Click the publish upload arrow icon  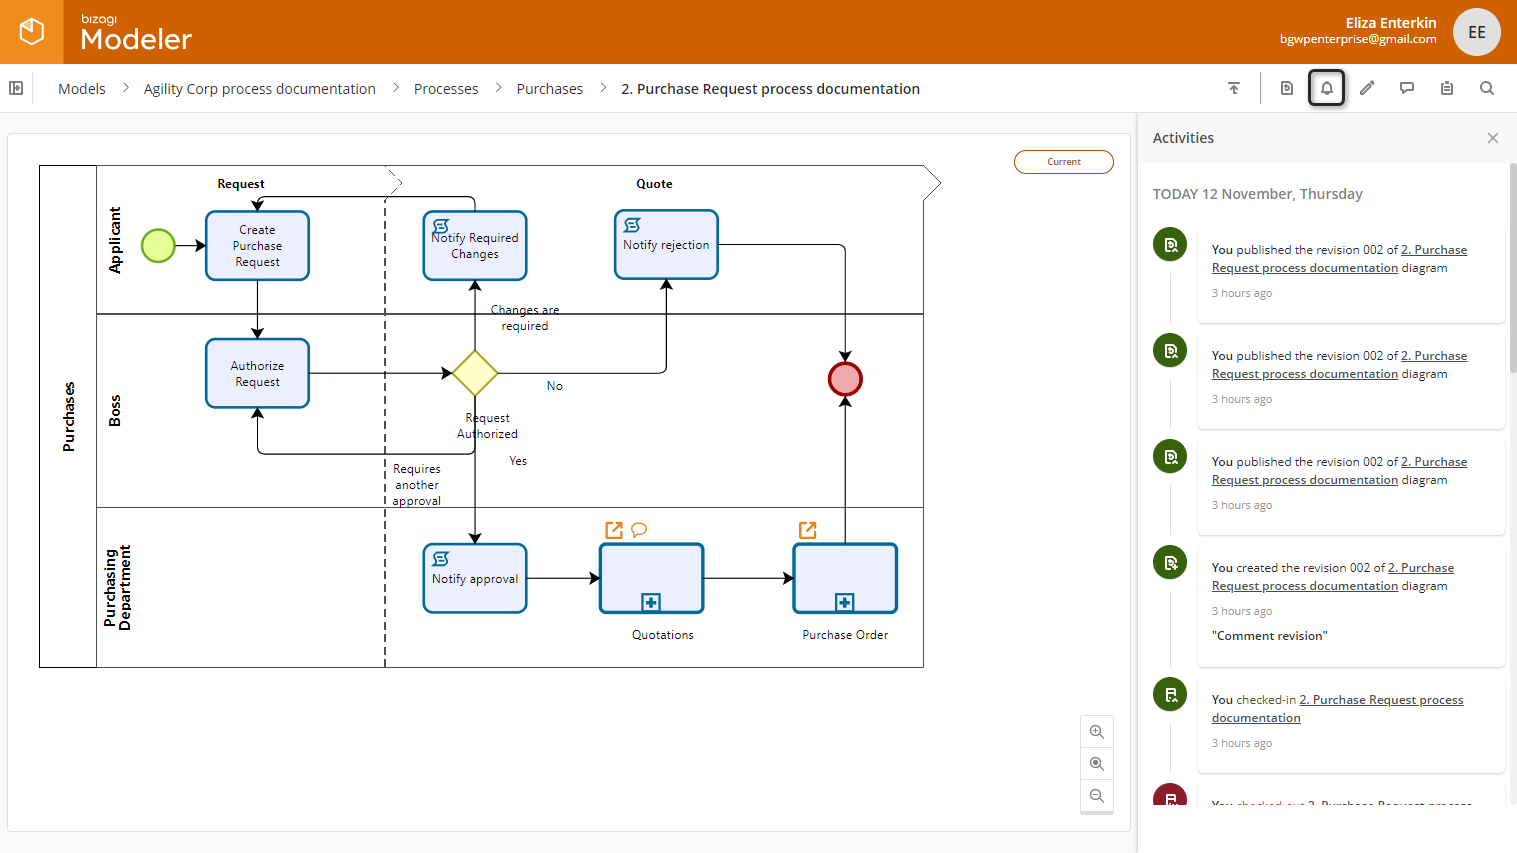pyautogui.click(x=1234, y=88)
